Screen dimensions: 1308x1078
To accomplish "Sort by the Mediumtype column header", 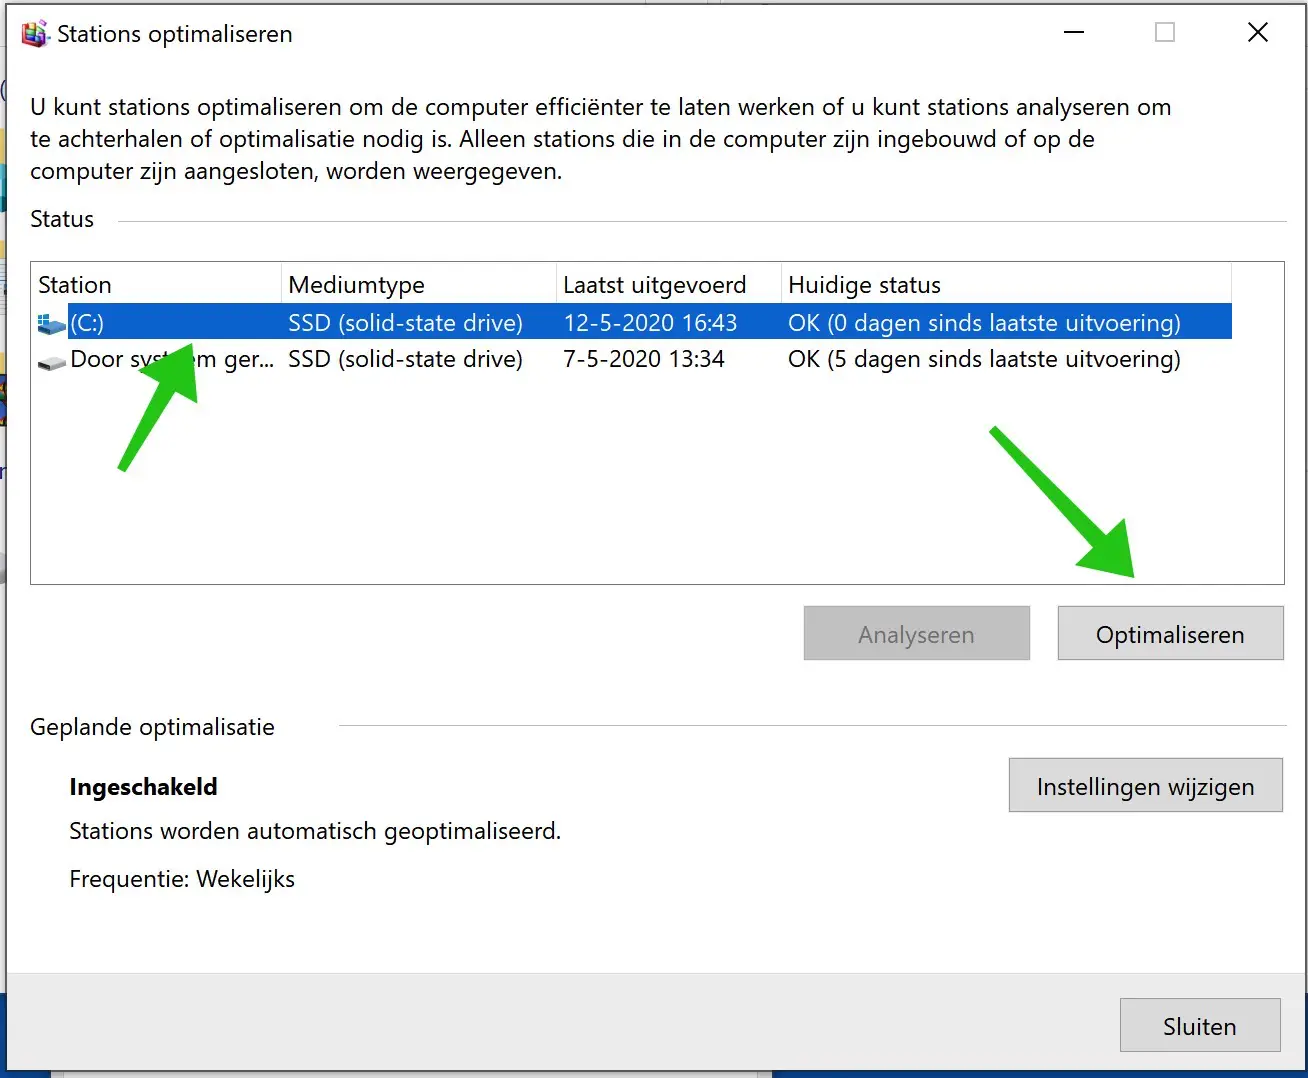I will 419,284.
